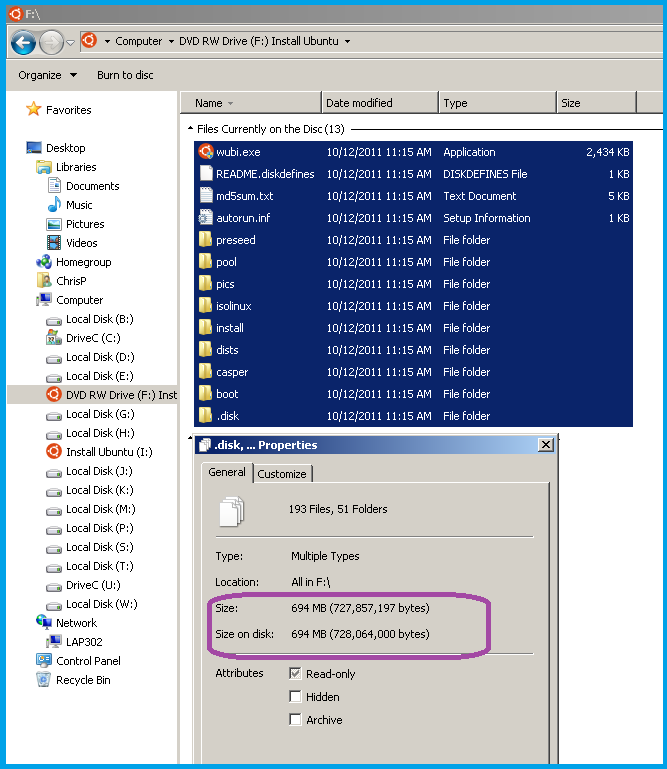The width and height of the screenshot is (667, 769).
Task: Enable the Hidden attribute checkbox
Action: pyautogui.click(x=295, y=696)
